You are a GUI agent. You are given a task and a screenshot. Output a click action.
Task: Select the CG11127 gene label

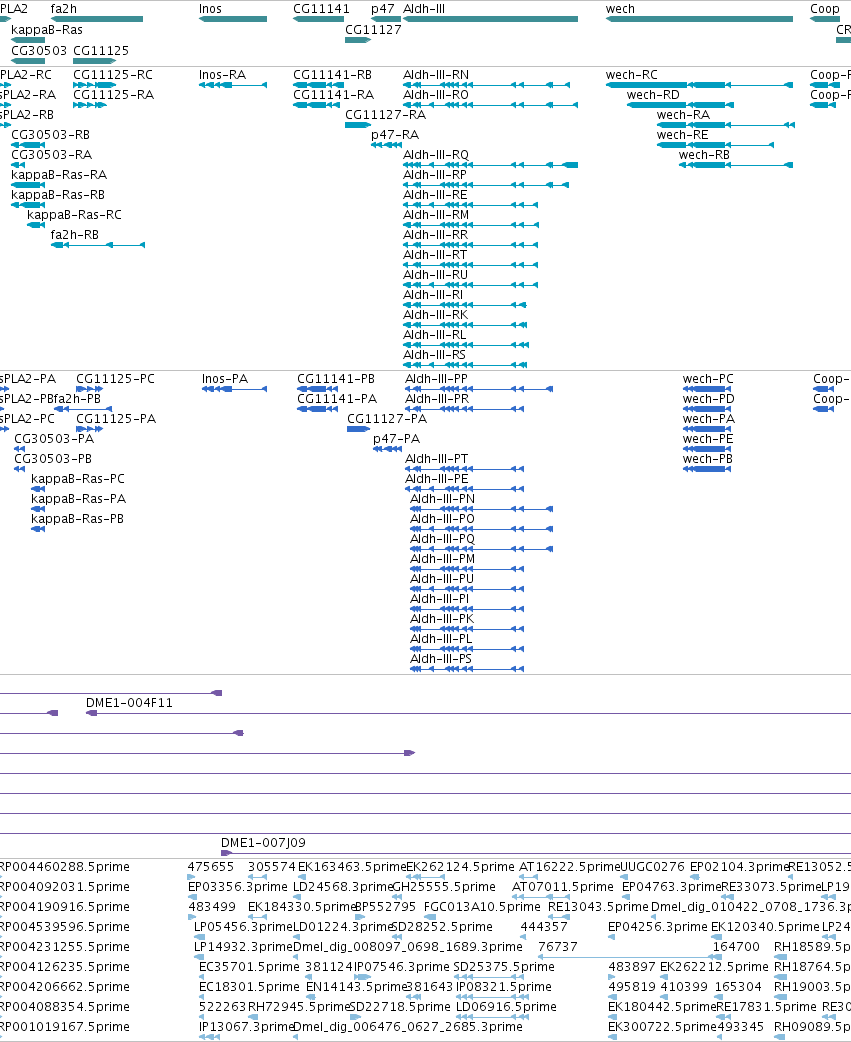coord(373,30)
